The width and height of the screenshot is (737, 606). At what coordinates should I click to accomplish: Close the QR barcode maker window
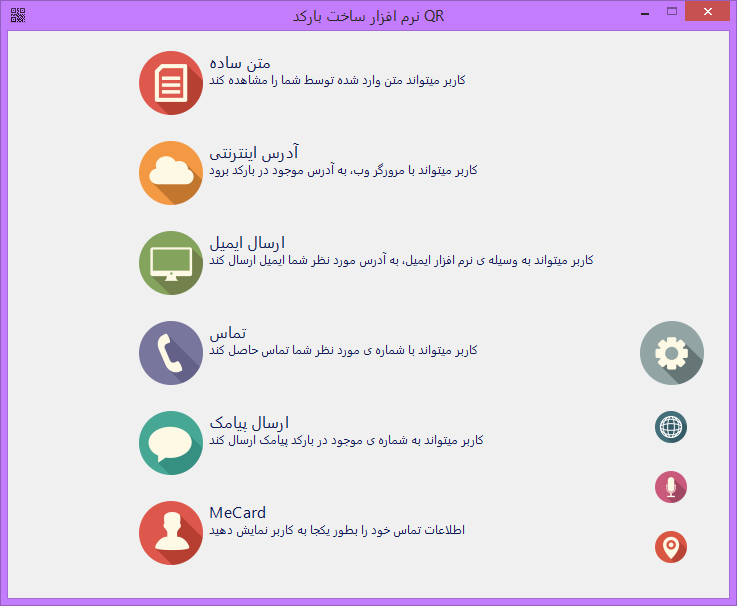coord(708,12)
